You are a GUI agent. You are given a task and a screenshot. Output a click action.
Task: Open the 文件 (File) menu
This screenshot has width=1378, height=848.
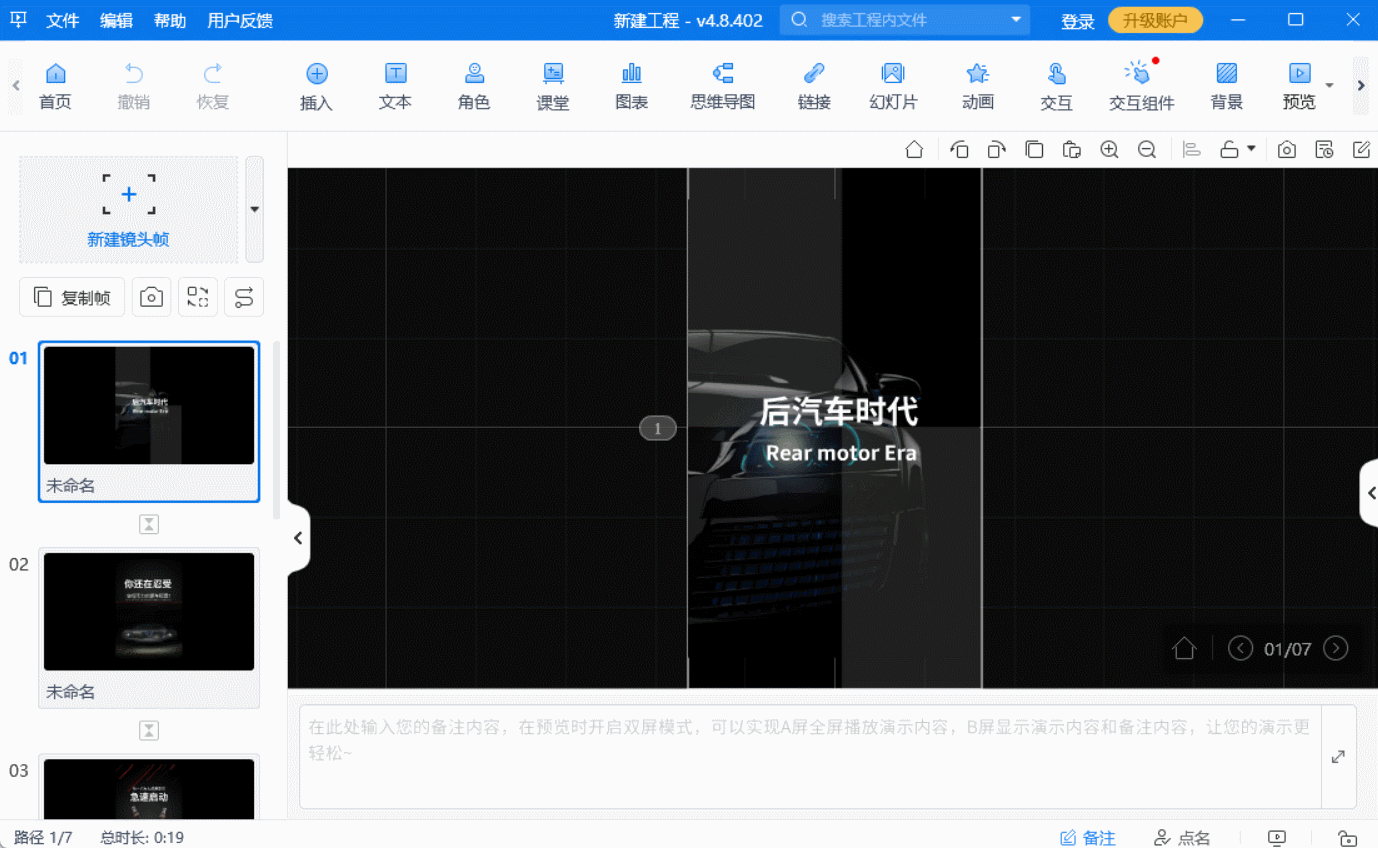[x=63, y=20]
